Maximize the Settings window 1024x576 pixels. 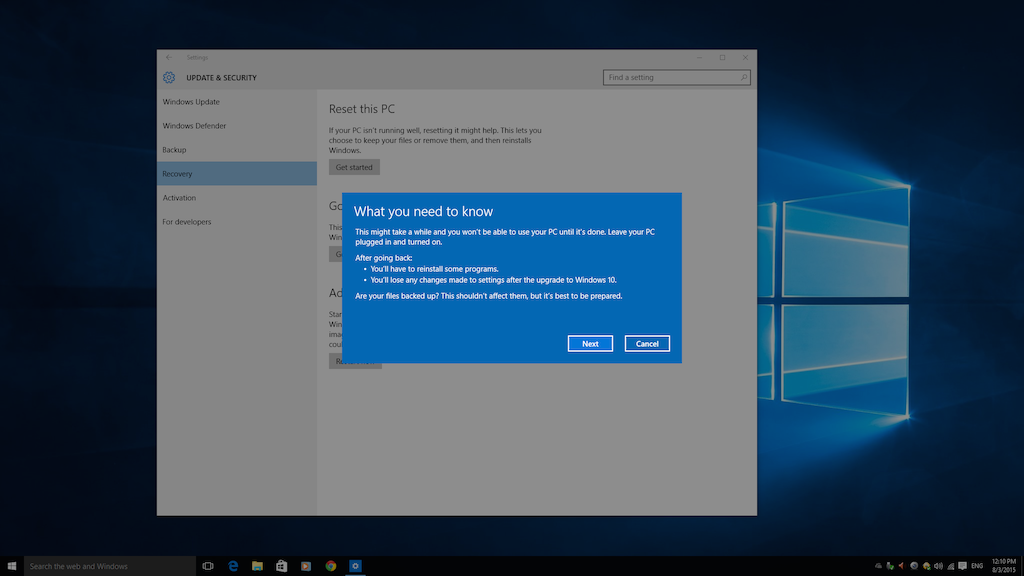pos(722,57)
